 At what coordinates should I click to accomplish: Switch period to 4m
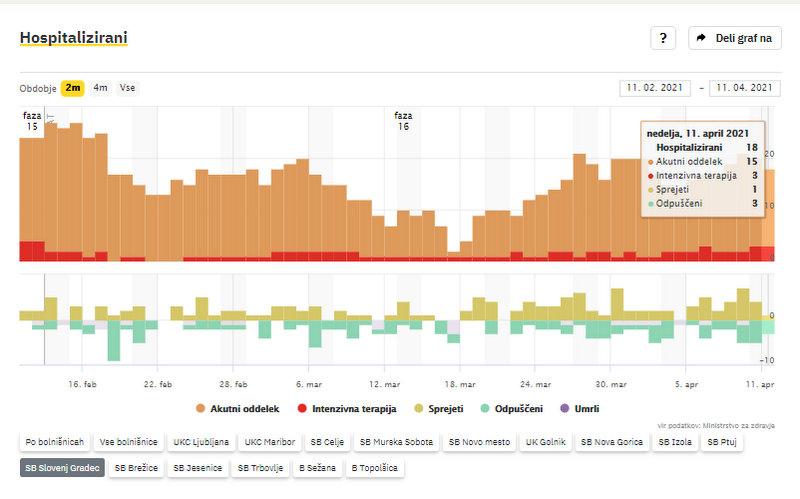[x=100, y=88]
